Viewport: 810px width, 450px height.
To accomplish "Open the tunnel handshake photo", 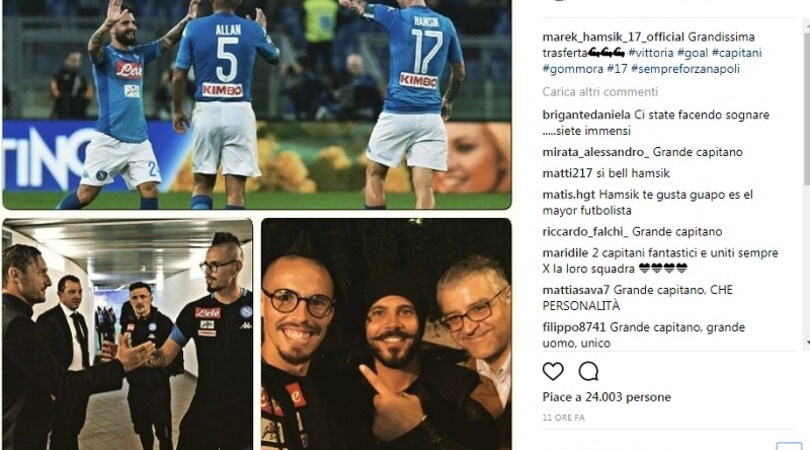I will [128, 334].
